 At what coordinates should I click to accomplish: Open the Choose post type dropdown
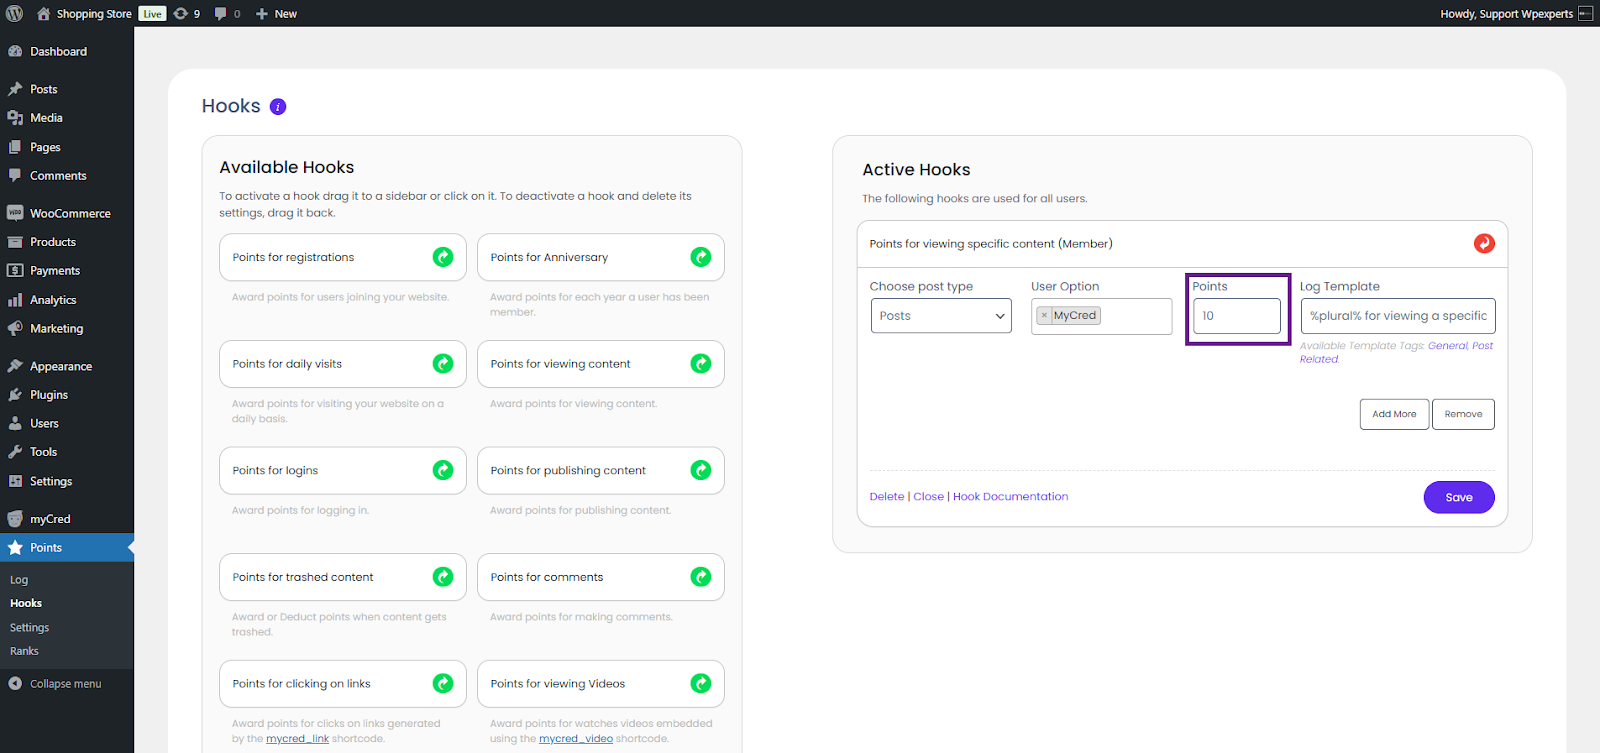[941, 316]
